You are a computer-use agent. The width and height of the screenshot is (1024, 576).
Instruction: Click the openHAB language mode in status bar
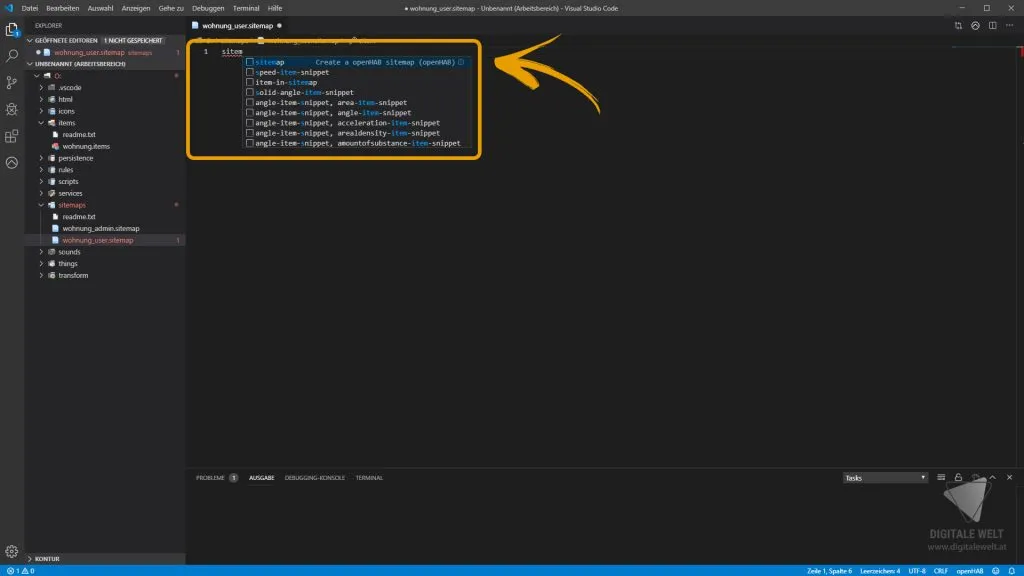point(970,571)
